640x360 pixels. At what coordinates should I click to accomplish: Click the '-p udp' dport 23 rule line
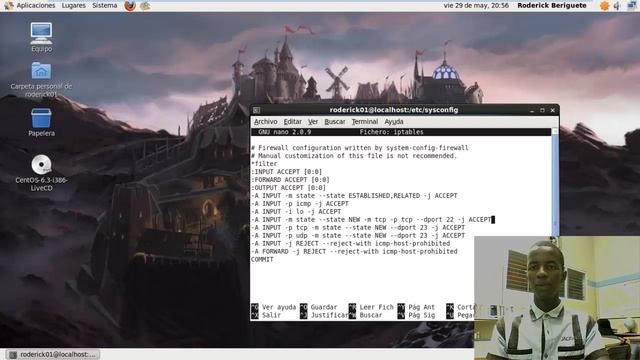click(x=358, y=236)
